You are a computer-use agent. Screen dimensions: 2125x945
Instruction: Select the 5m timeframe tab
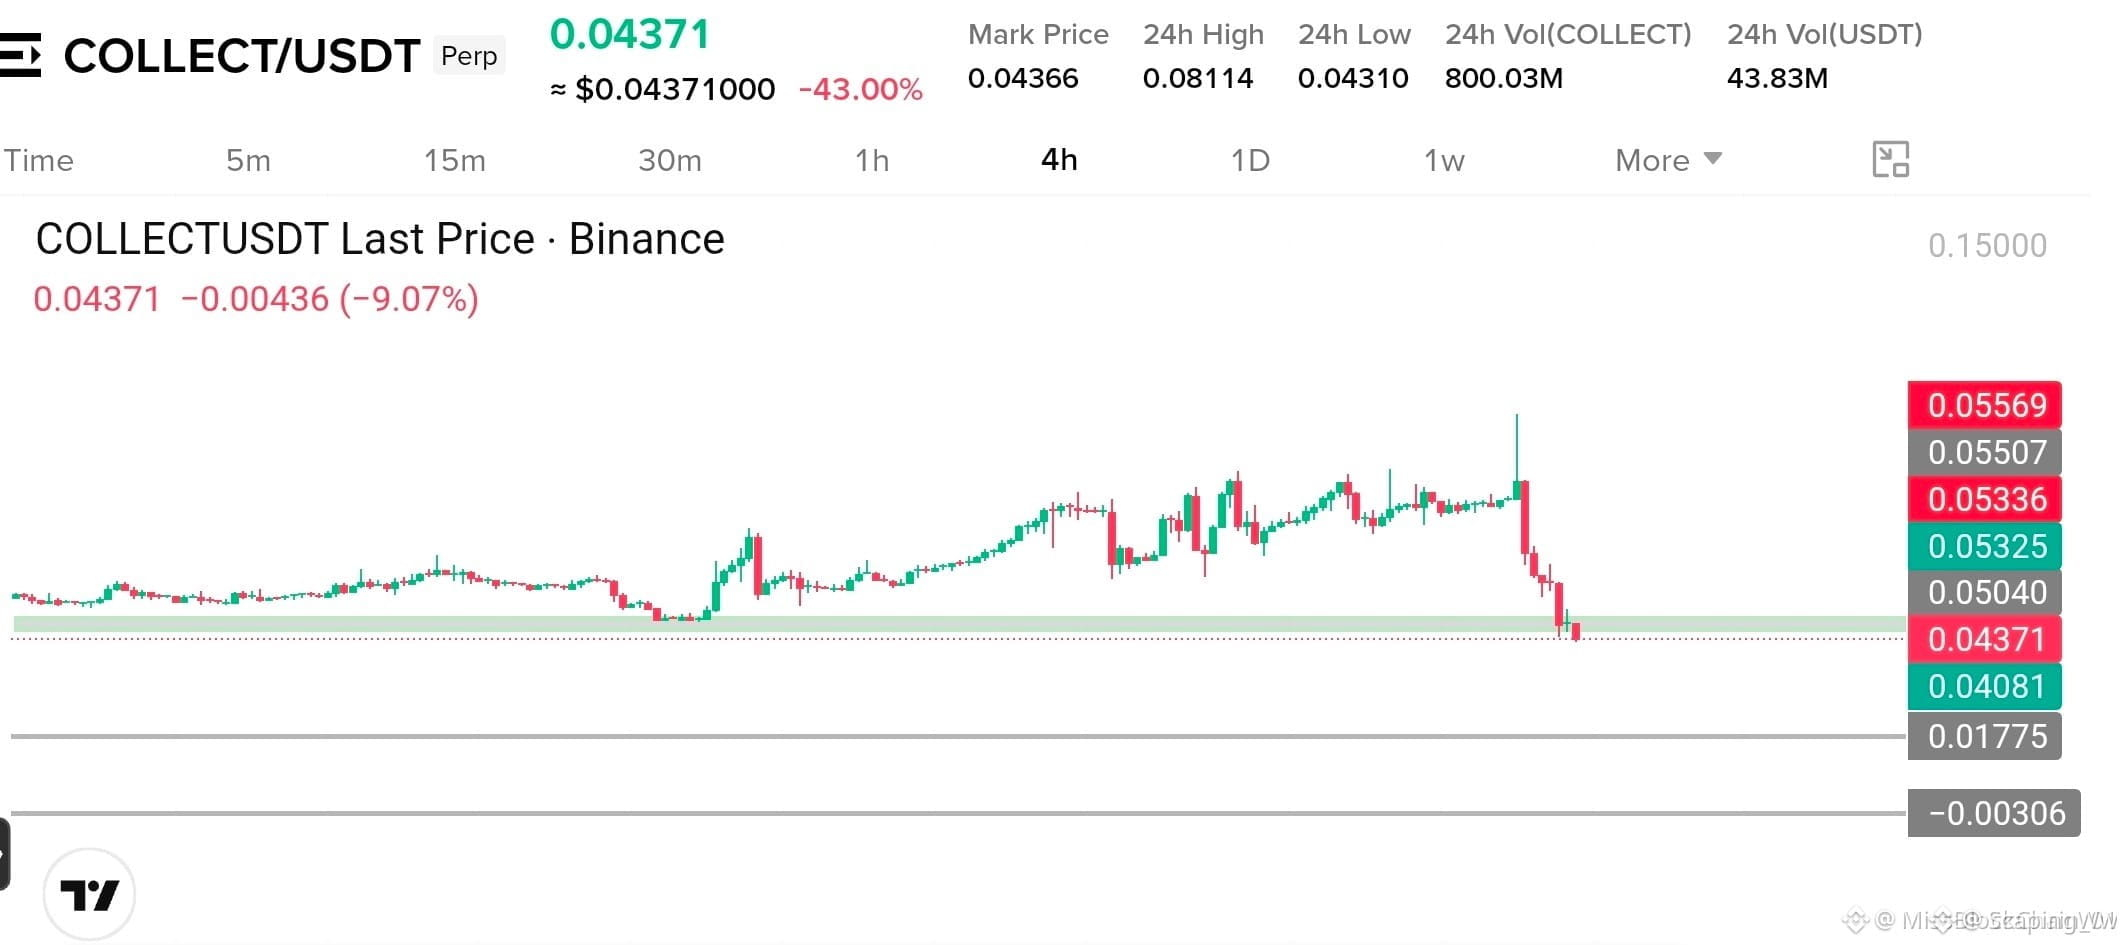248,160
